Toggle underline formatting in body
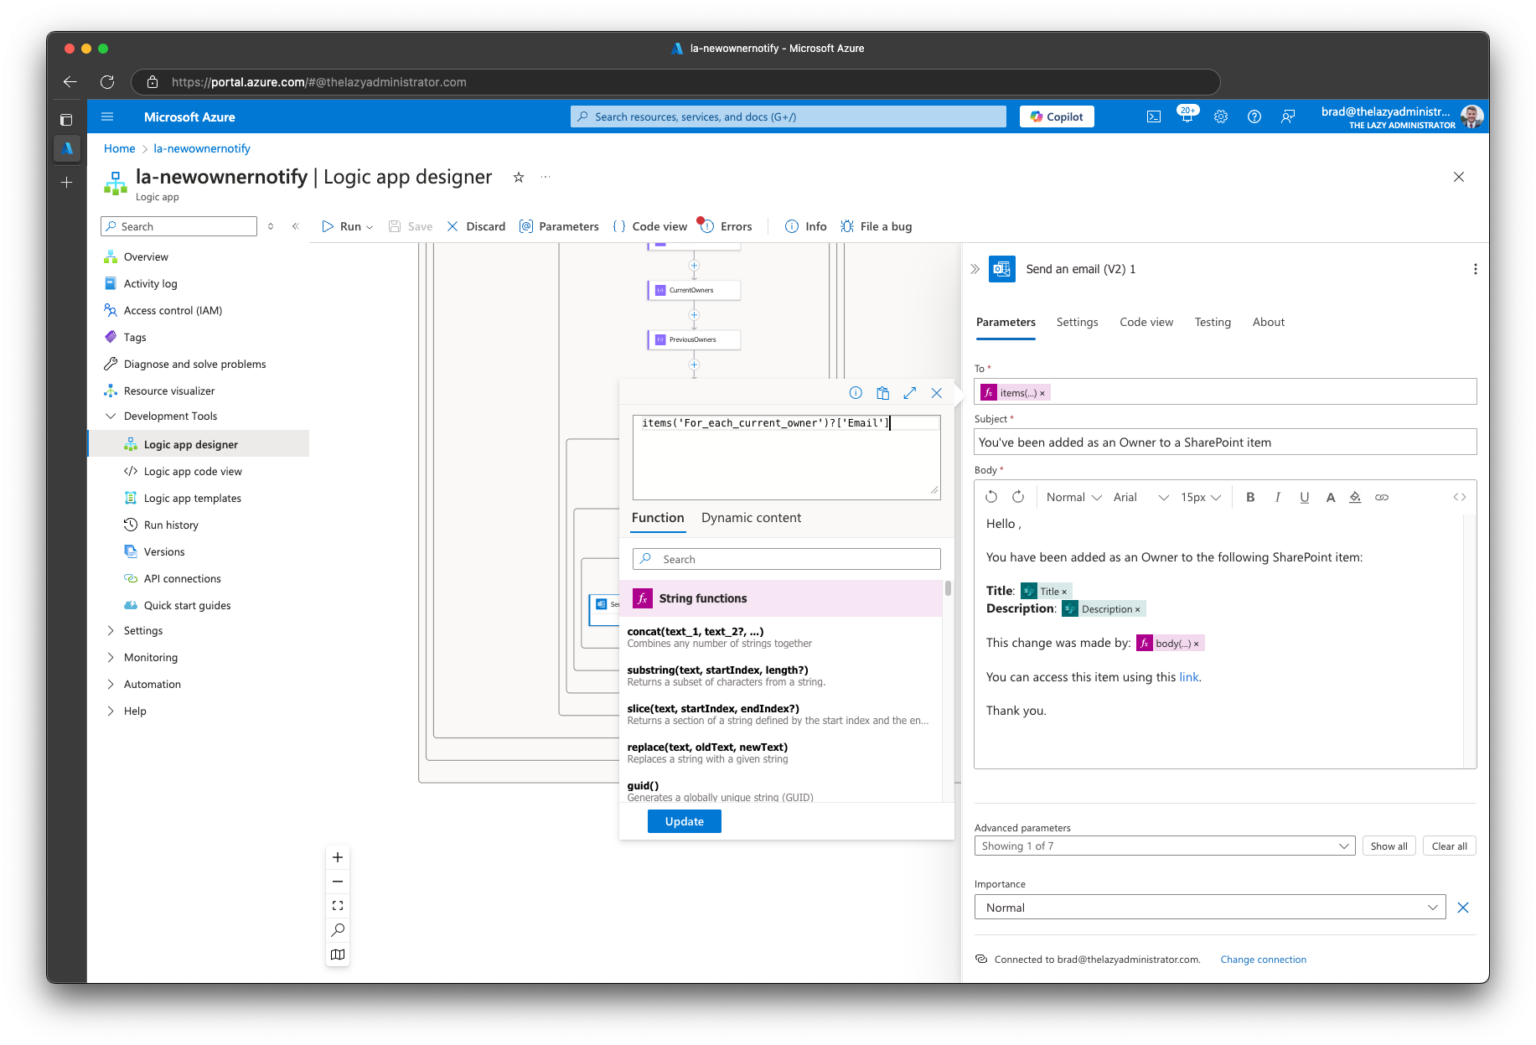This screenshot has width=1536, height=1045. coord(1304,497)
